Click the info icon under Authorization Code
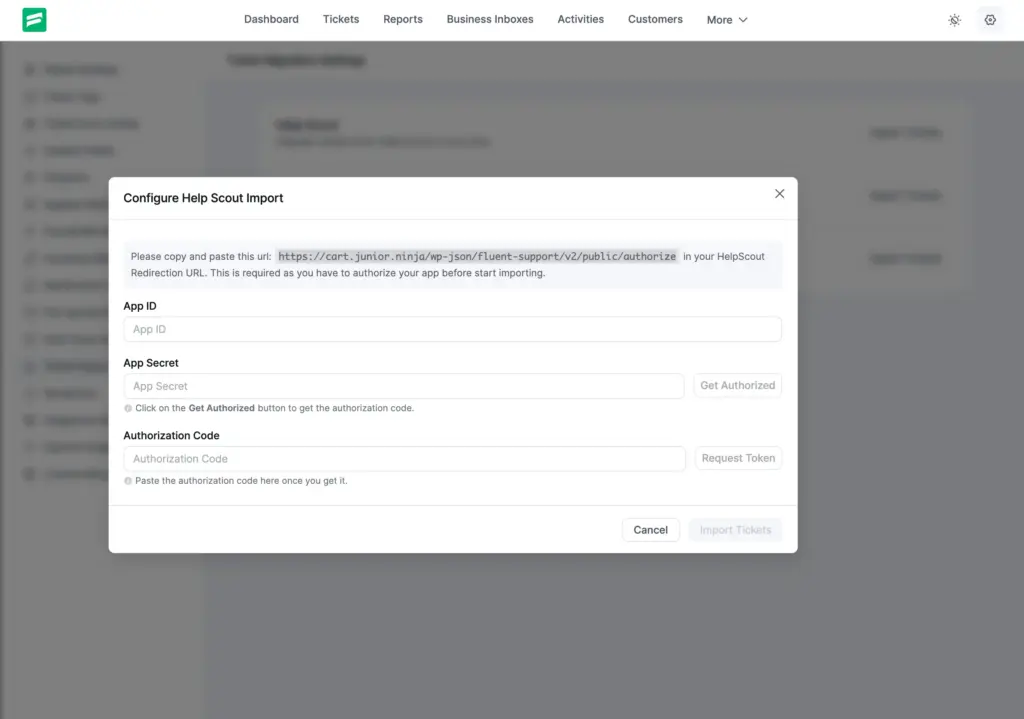 (x=128, y=481)
